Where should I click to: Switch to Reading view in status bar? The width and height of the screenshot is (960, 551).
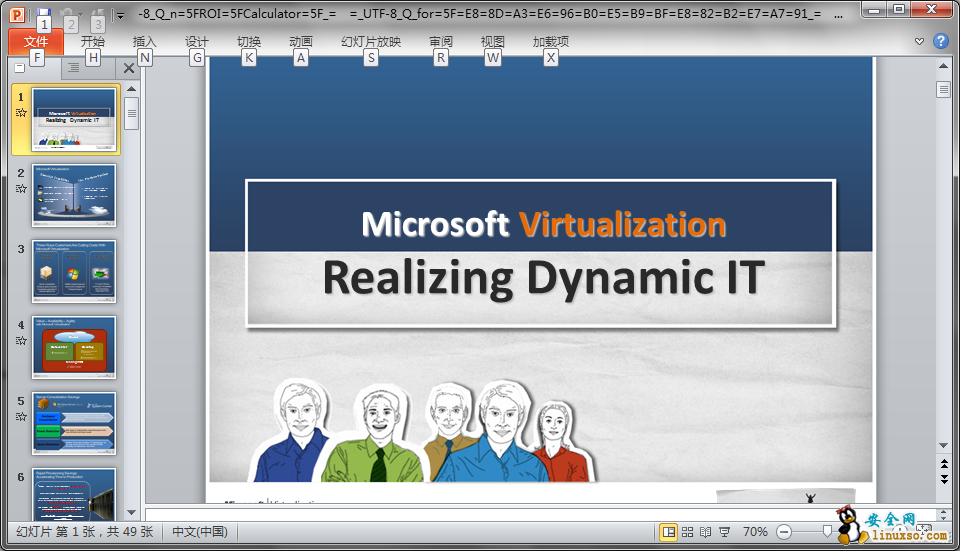[x=705, y=532]
